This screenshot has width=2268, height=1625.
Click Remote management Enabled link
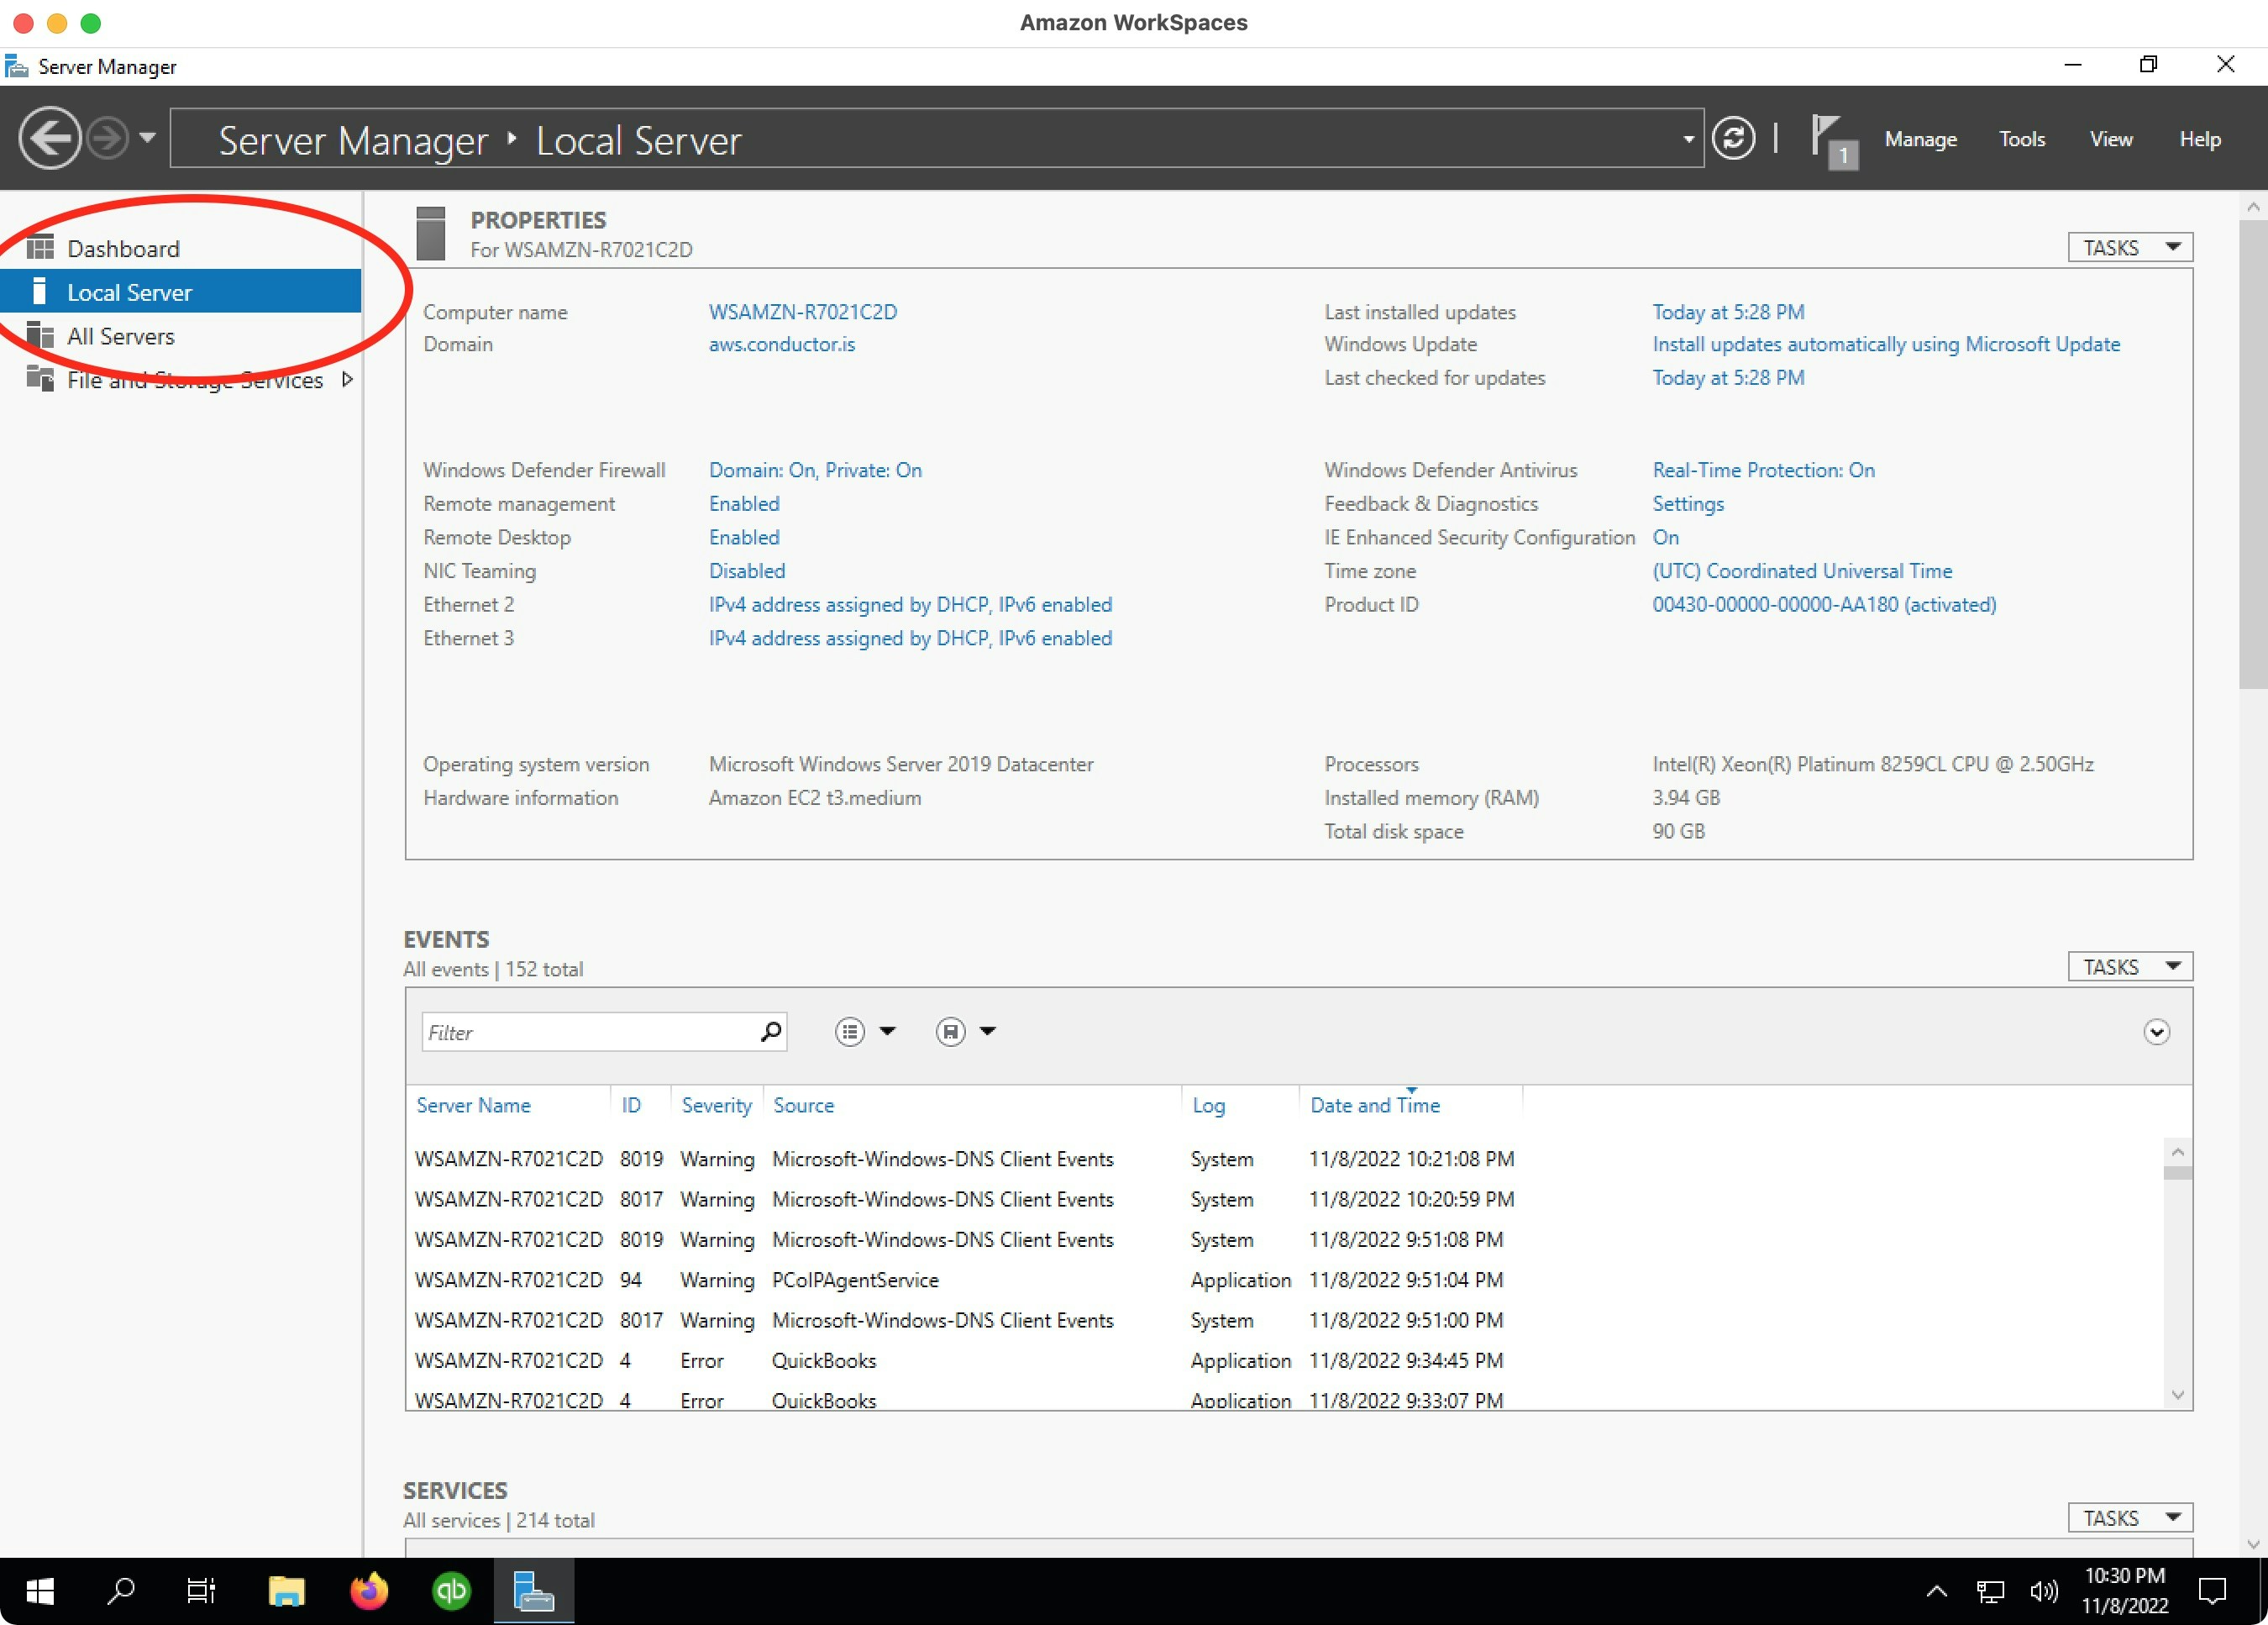coord(743,503)
